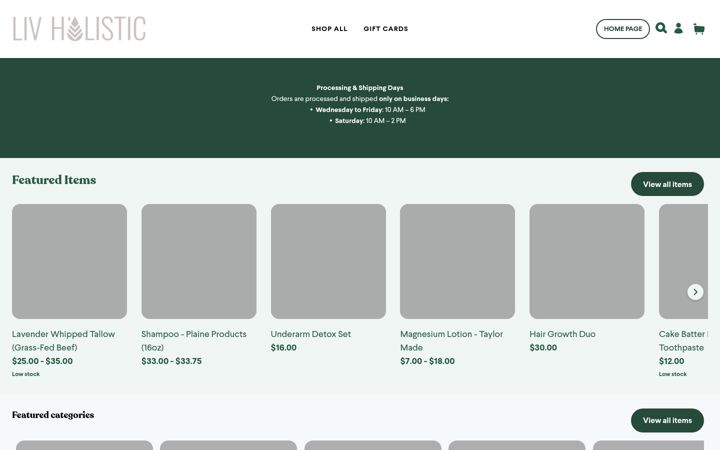Click Processing & Shipping Days banner title

click(x=360, y=88)
